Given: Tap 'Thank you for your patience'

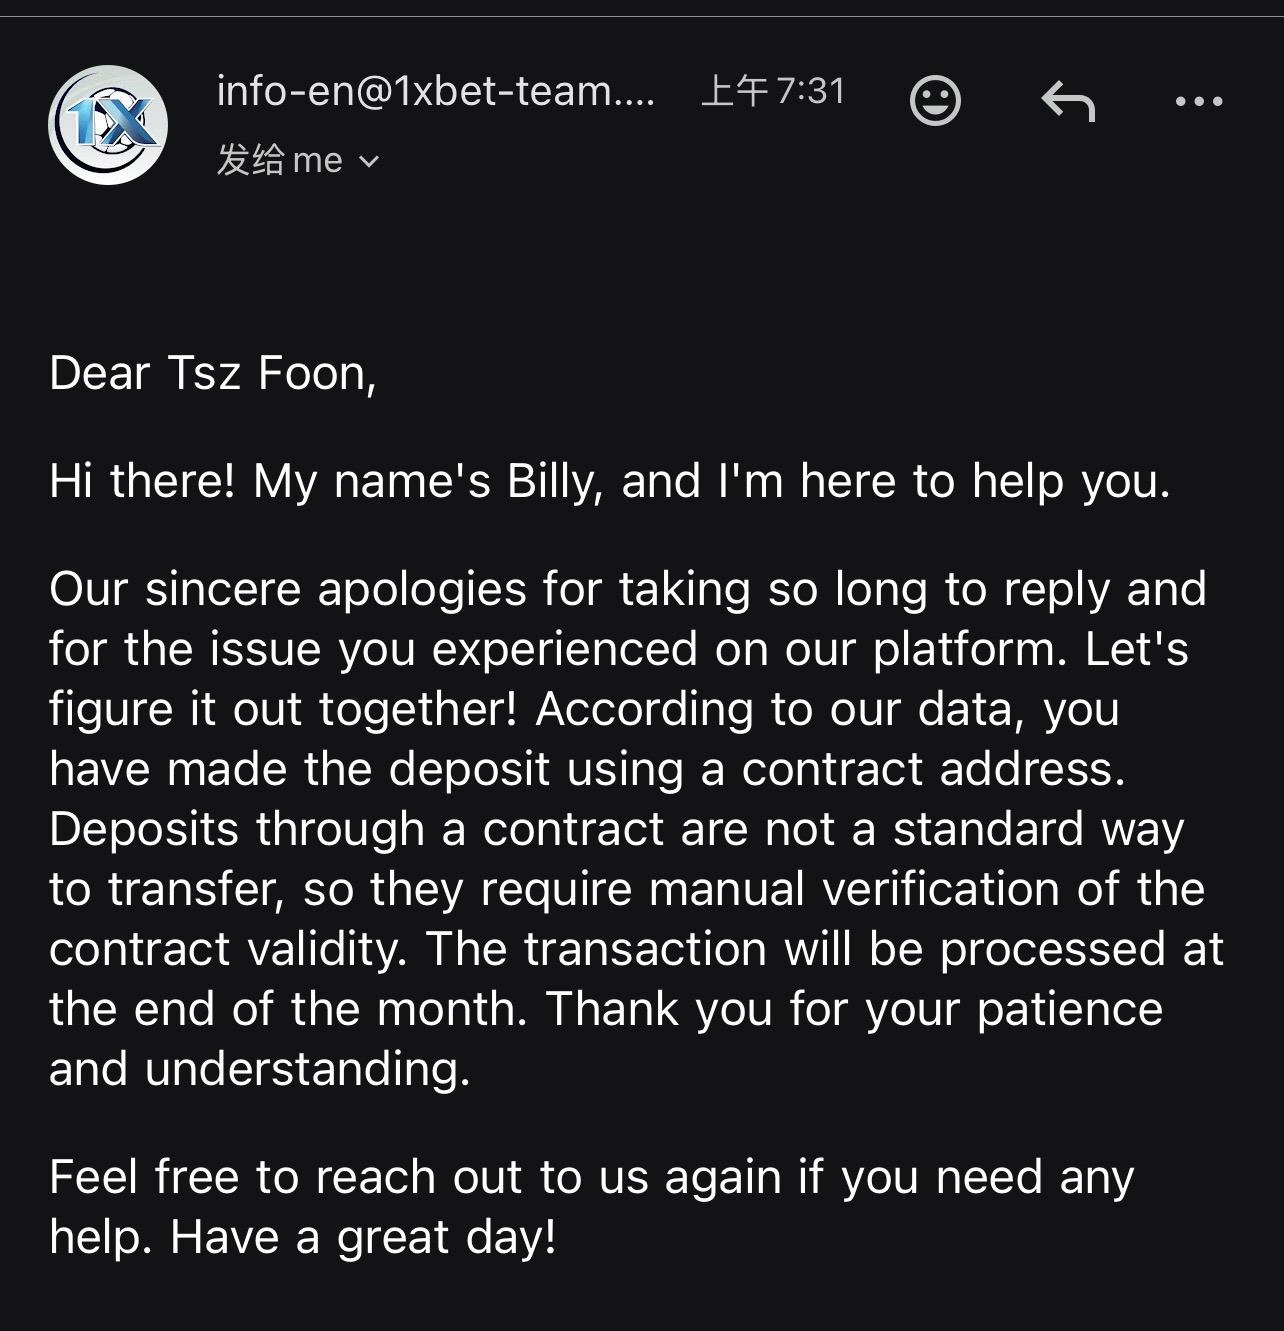Looking at the screenshot, I should click(x=854, y=1009).
